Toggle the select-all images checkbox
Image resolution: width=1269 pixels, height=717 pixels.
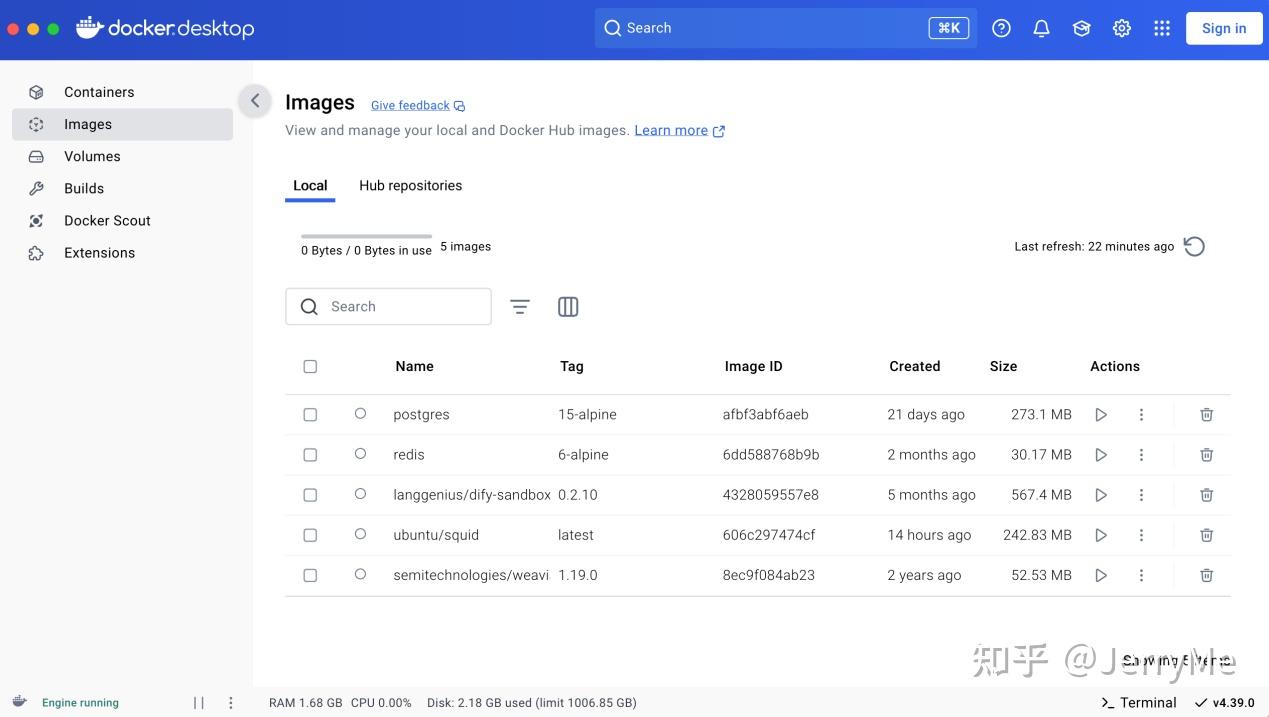pos(310,366)
